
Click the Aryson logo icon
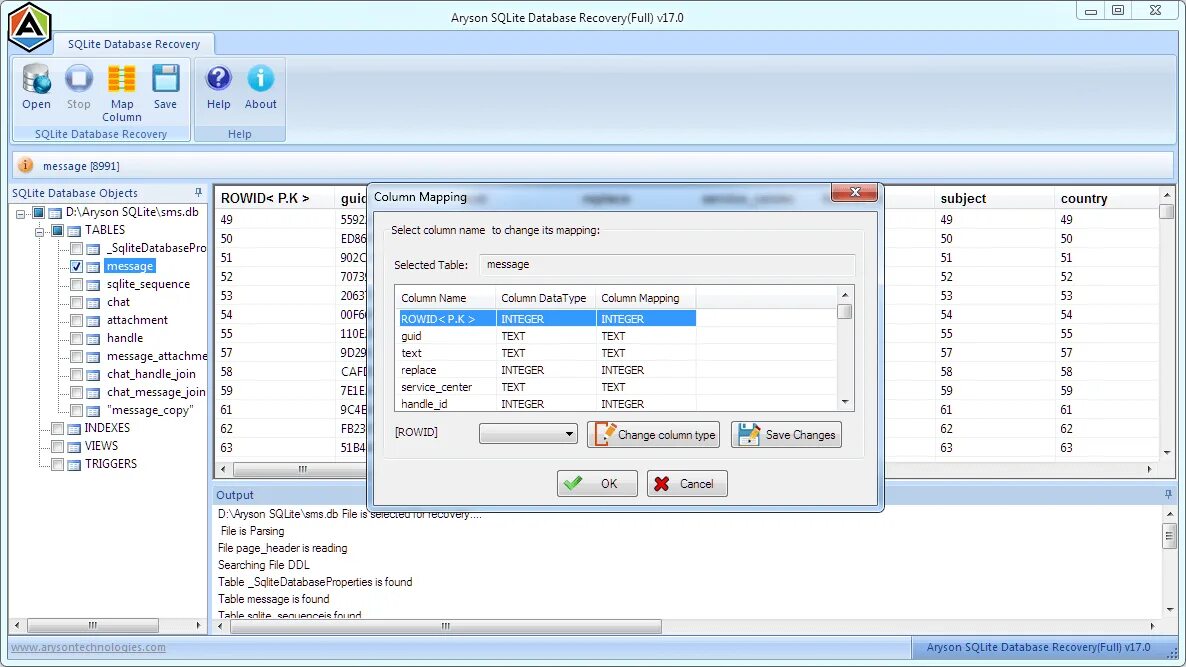point(29,27)
